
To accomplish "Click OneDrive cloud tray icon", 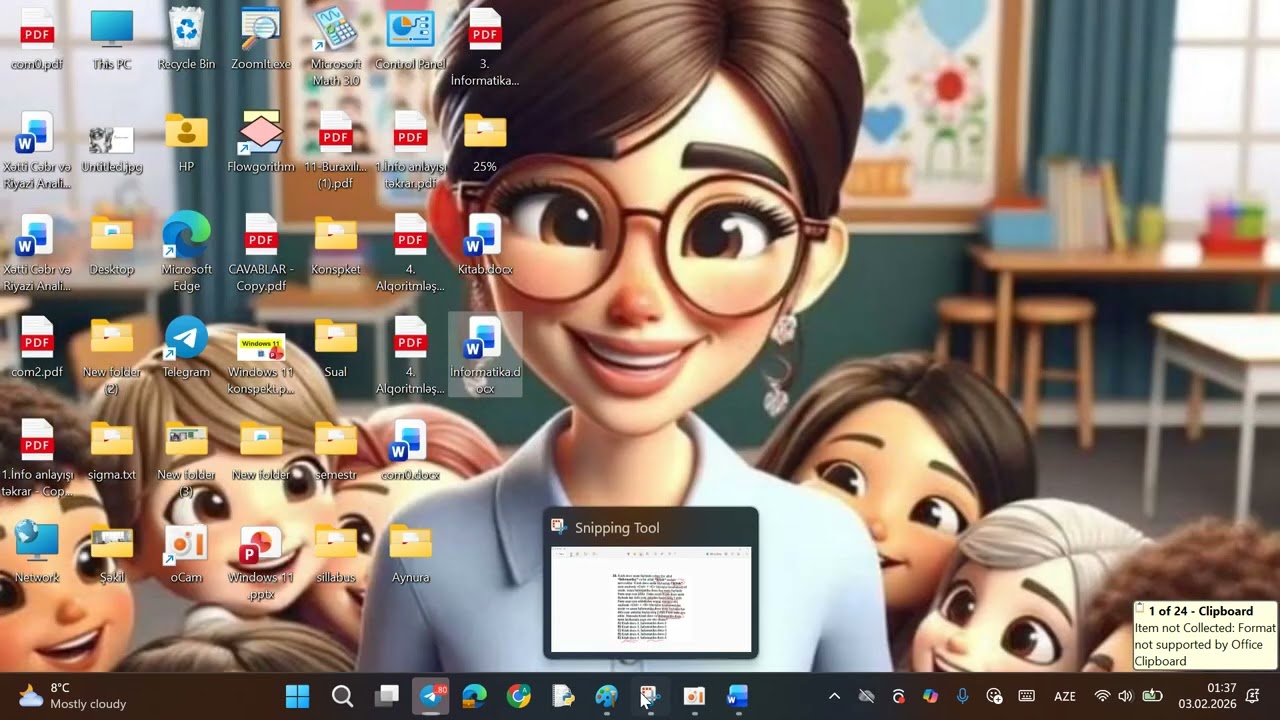I will [866, 696].
